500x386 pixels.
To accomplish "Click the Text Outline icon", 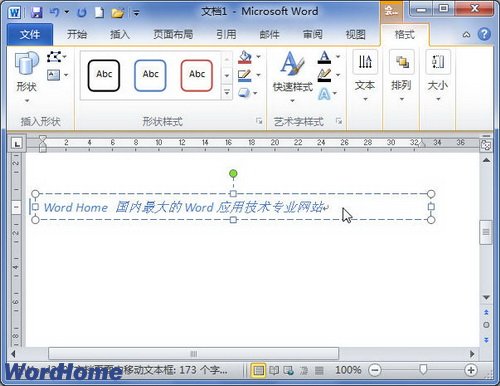I will point(324,75).
